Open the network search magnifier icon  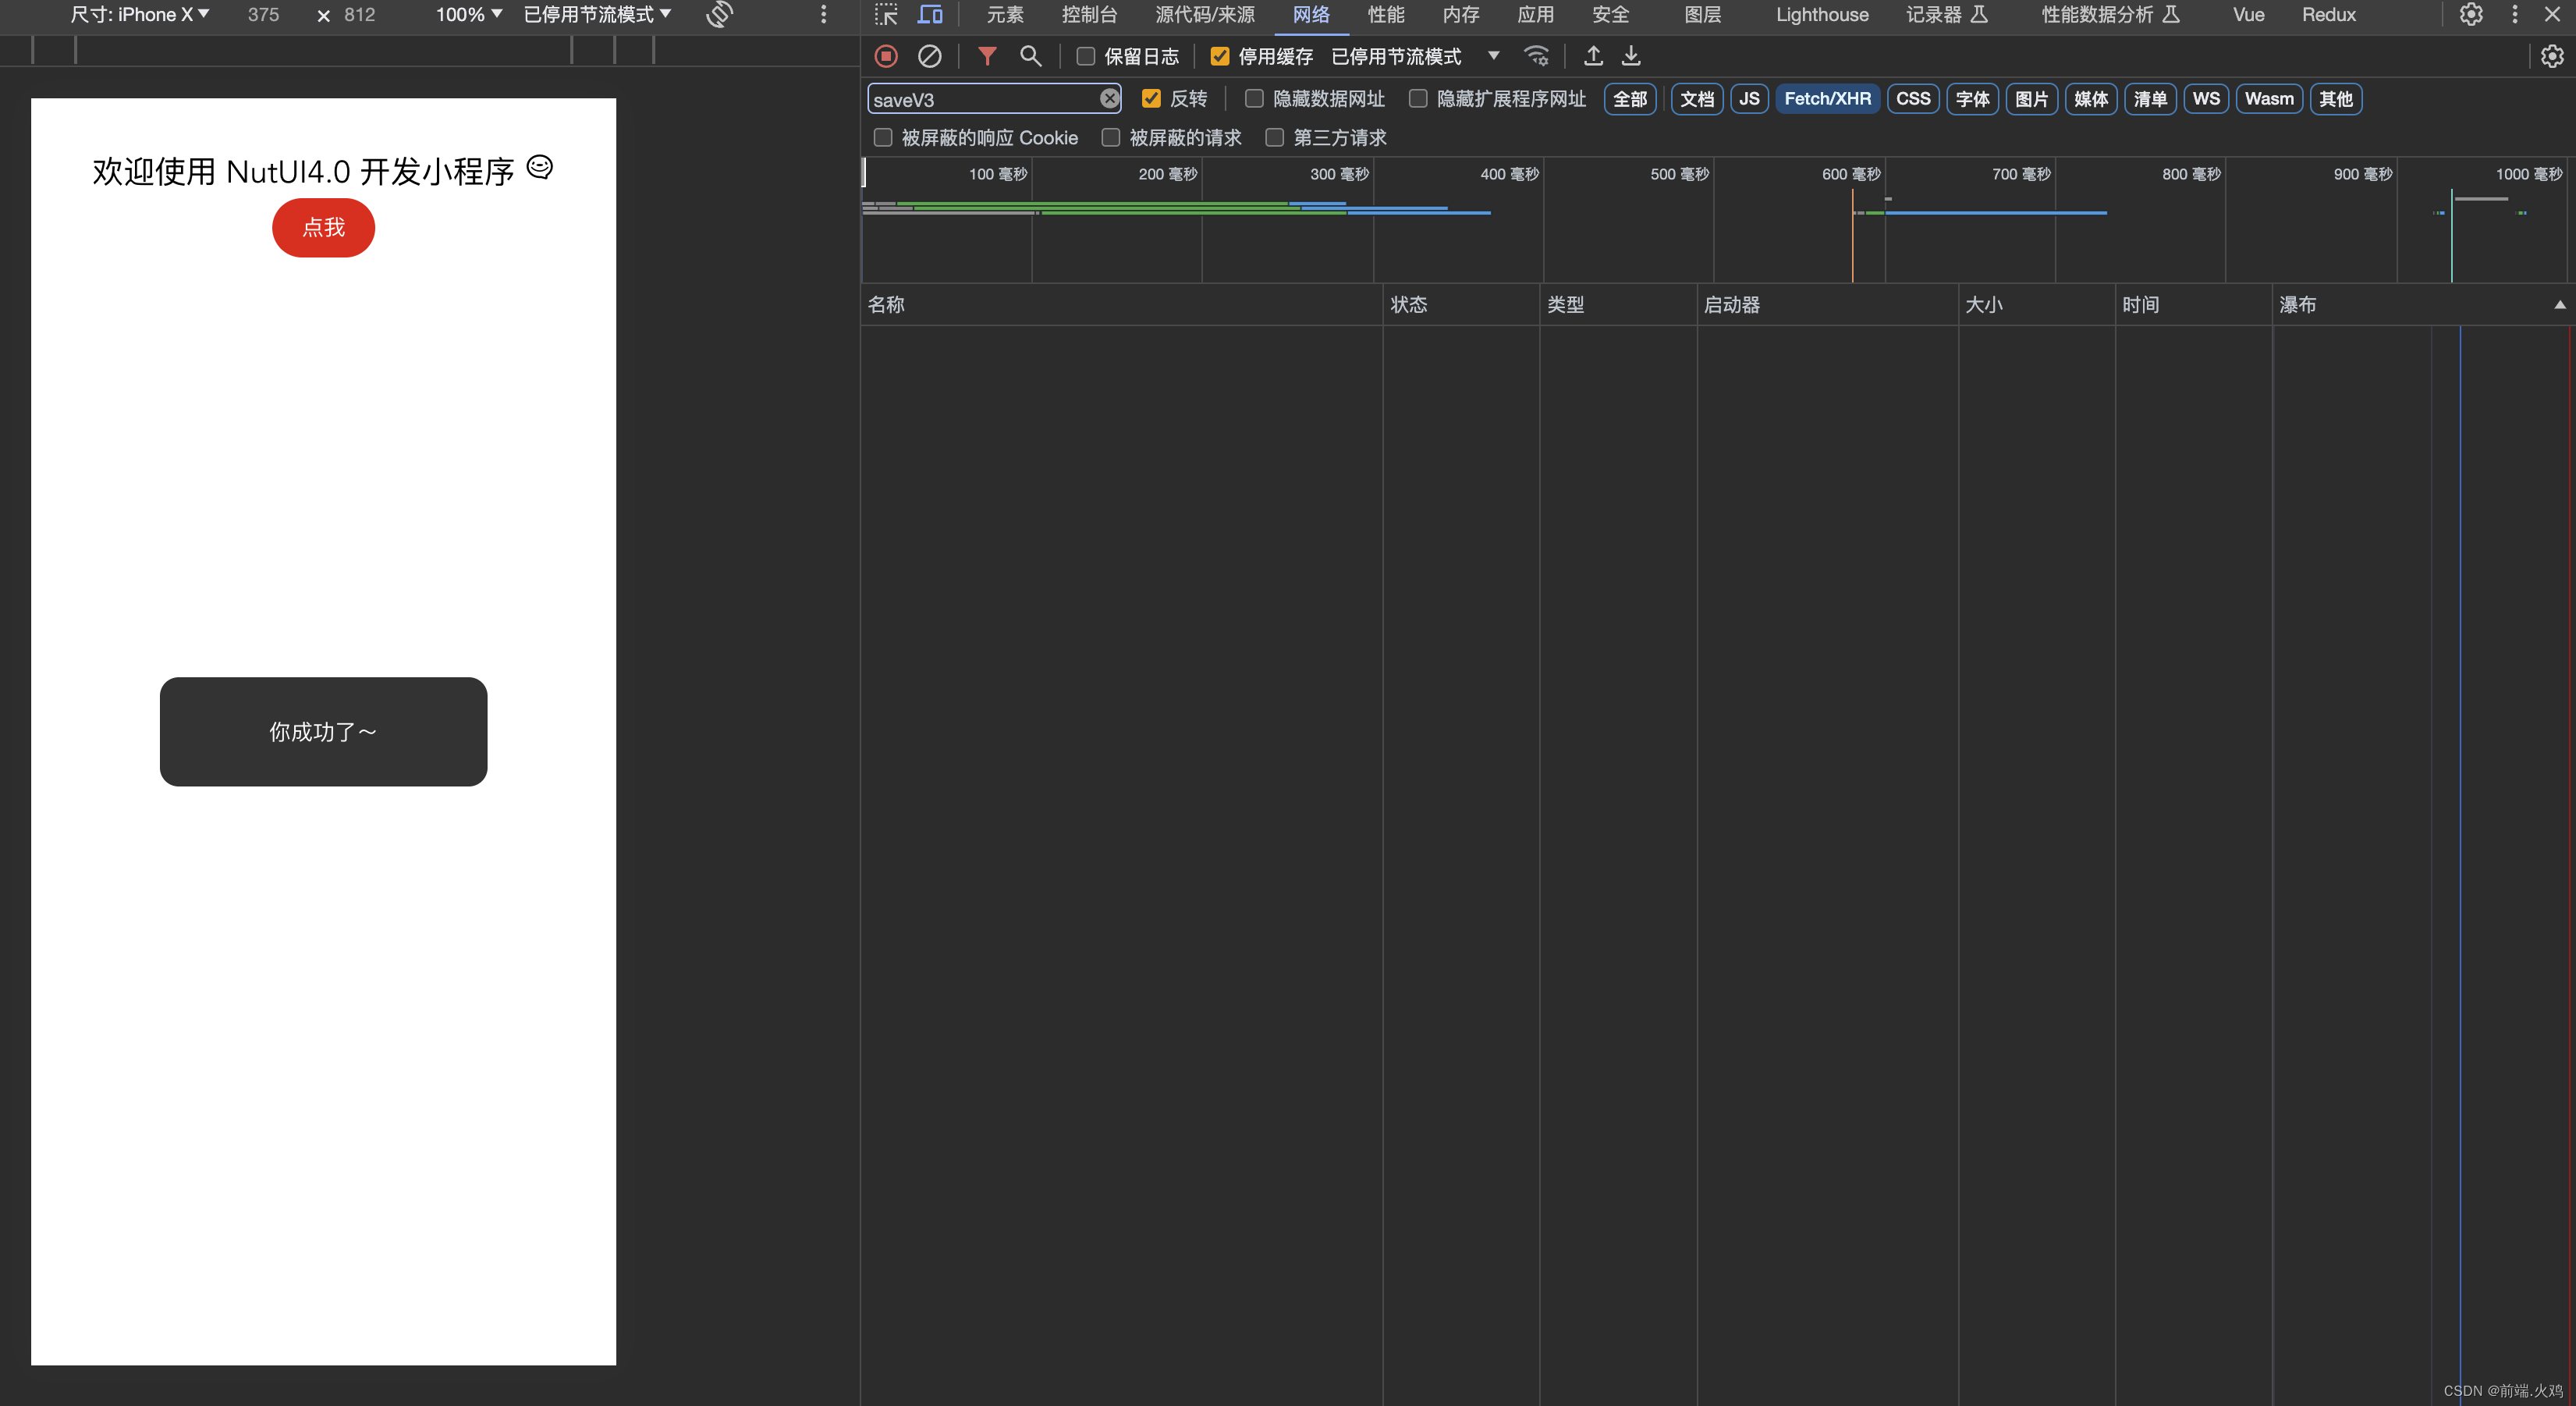[x=1030, y=57]
